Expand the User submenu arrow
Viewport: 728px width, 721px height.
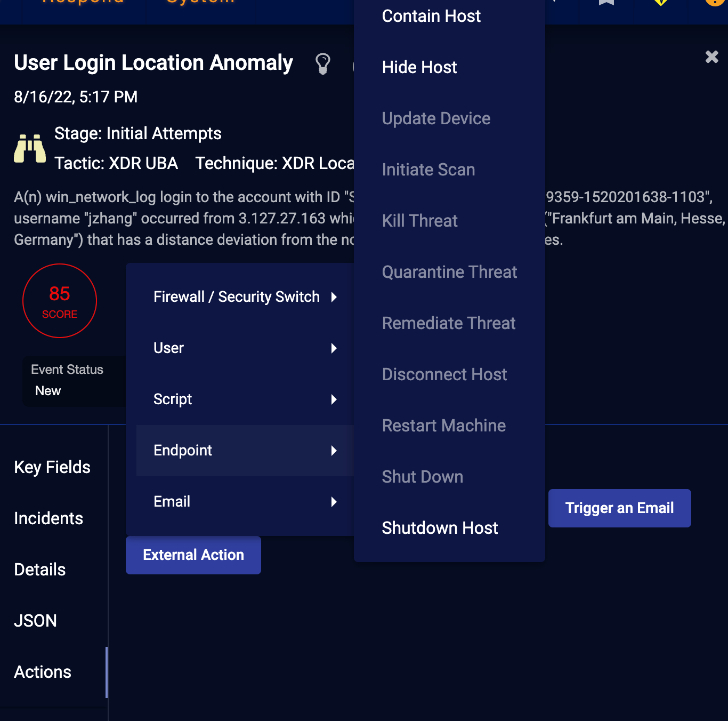pos(333,348)
